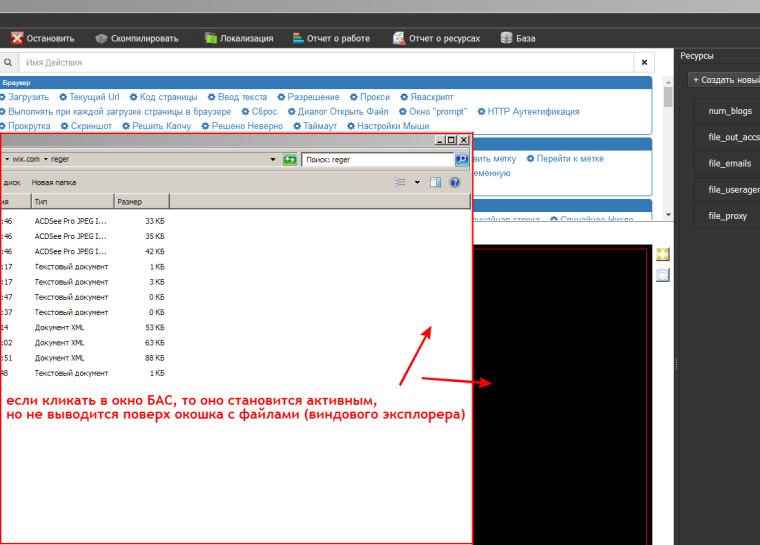Click the Создать новый resource button
The height and width of the screenshot is (545, 760).
725,79
